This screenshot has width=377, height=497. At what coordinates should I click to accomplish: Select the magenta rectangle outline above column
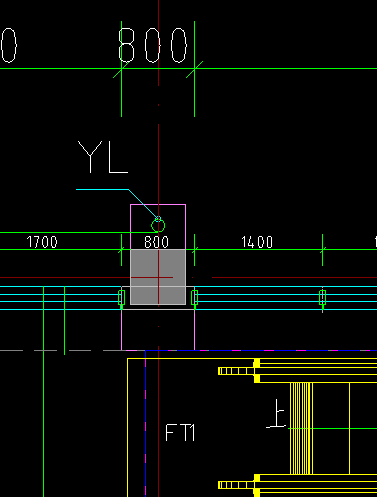(158, 227)
